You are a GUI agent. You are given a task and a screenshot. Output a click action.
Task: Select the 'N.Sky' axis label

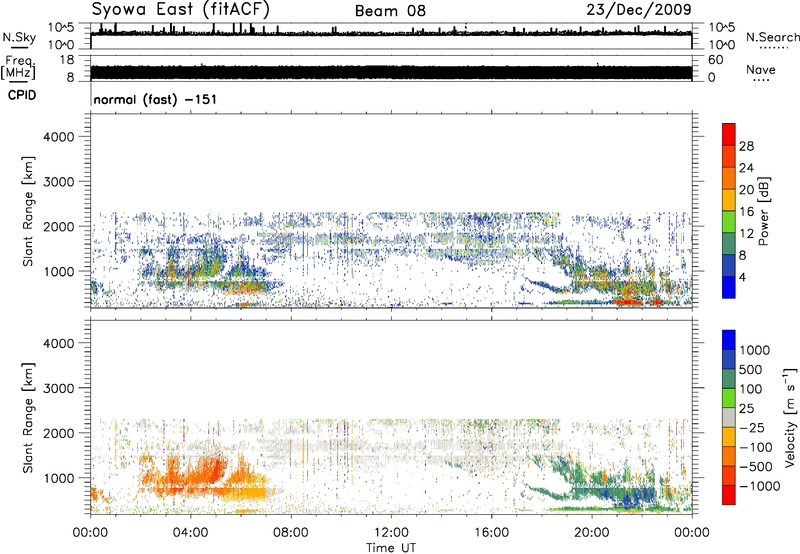pyautogui.click(x=19, y=37)
